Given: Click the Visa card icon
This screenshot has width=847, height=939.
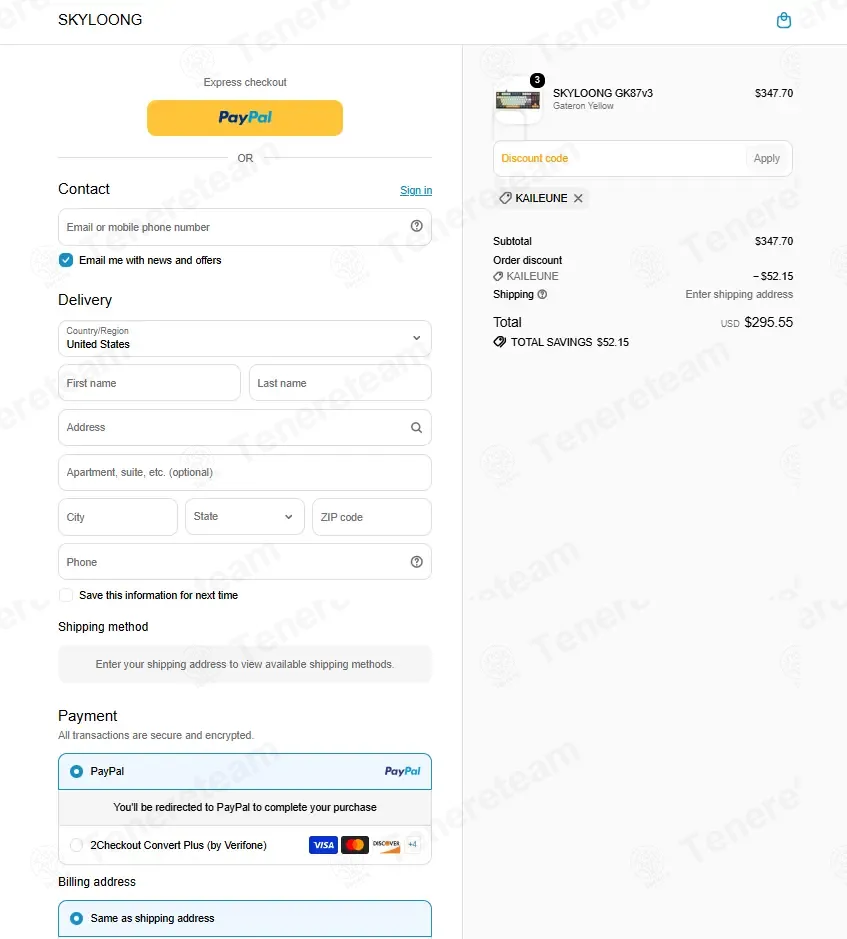Looking at the screenshot, I should [x=323, y=845].
